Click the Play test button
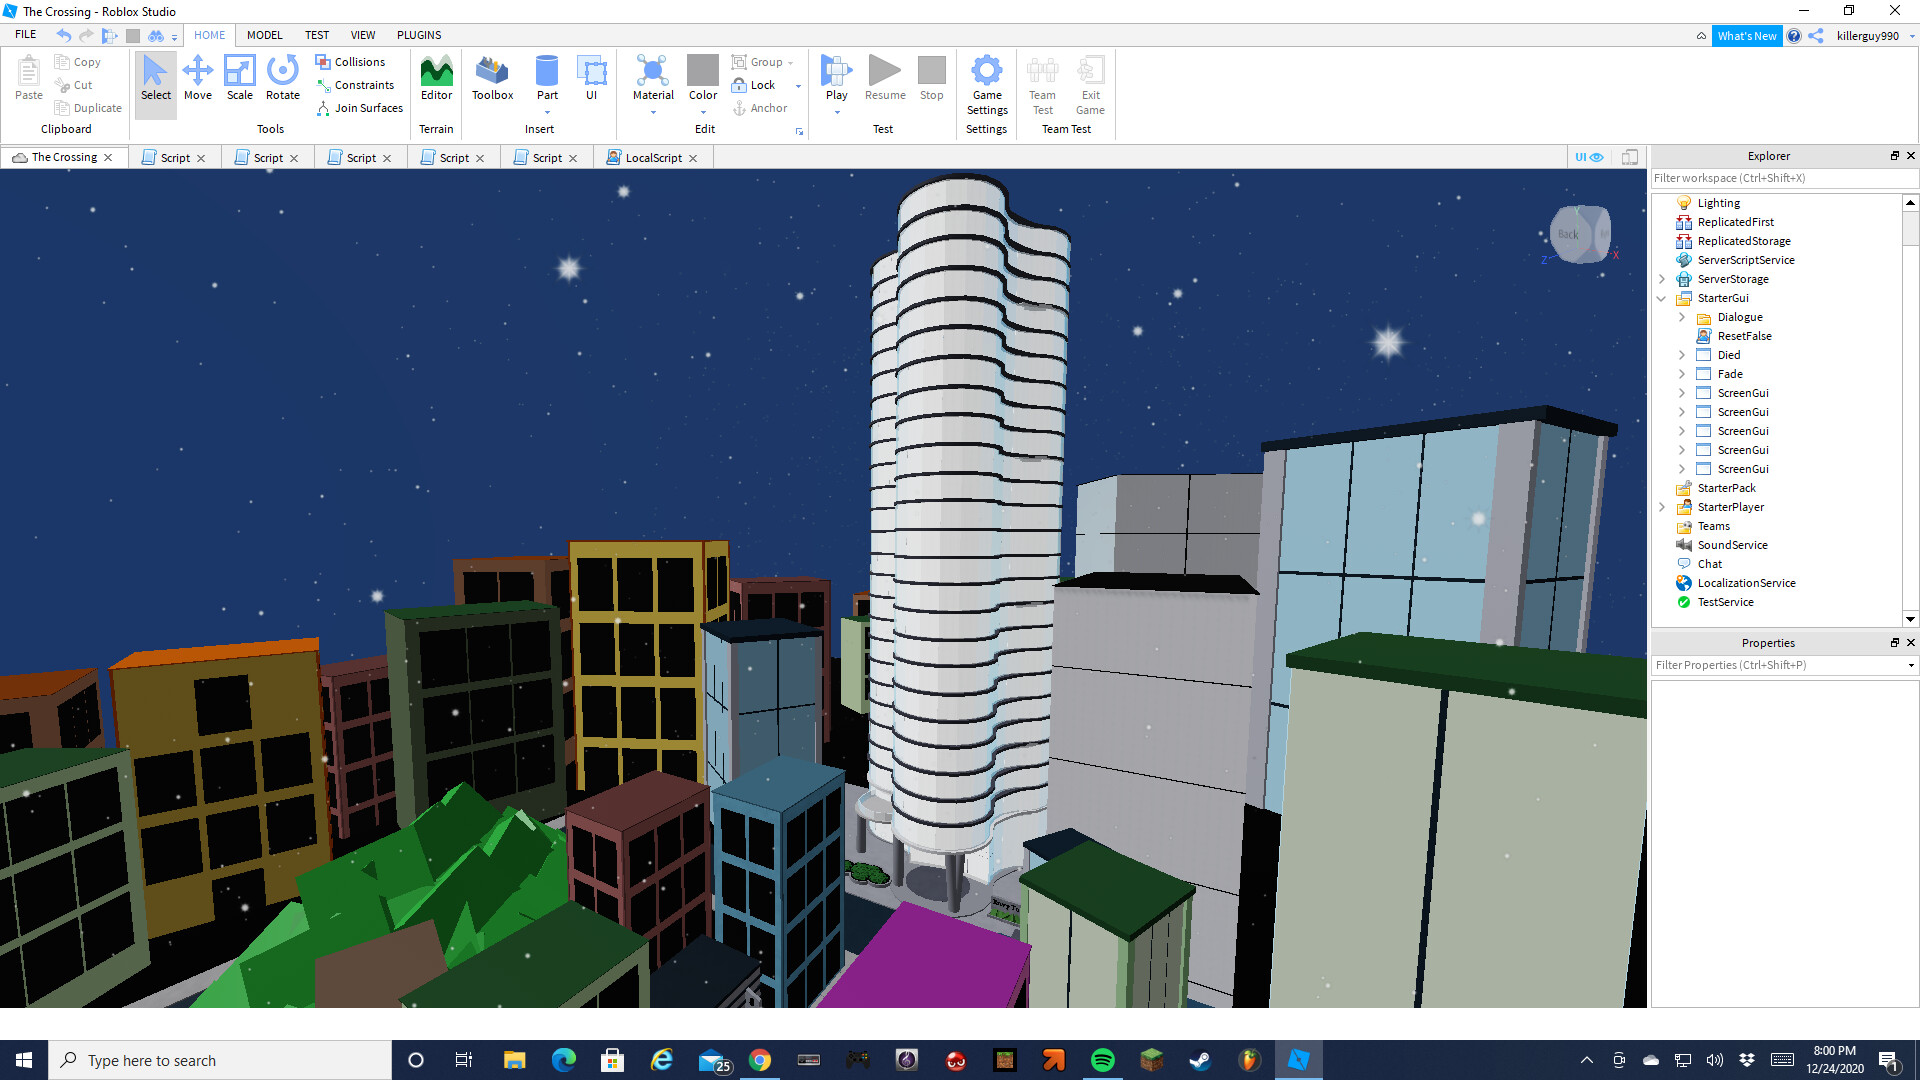The image size is (1920, 1080). (x=836, y=72)
